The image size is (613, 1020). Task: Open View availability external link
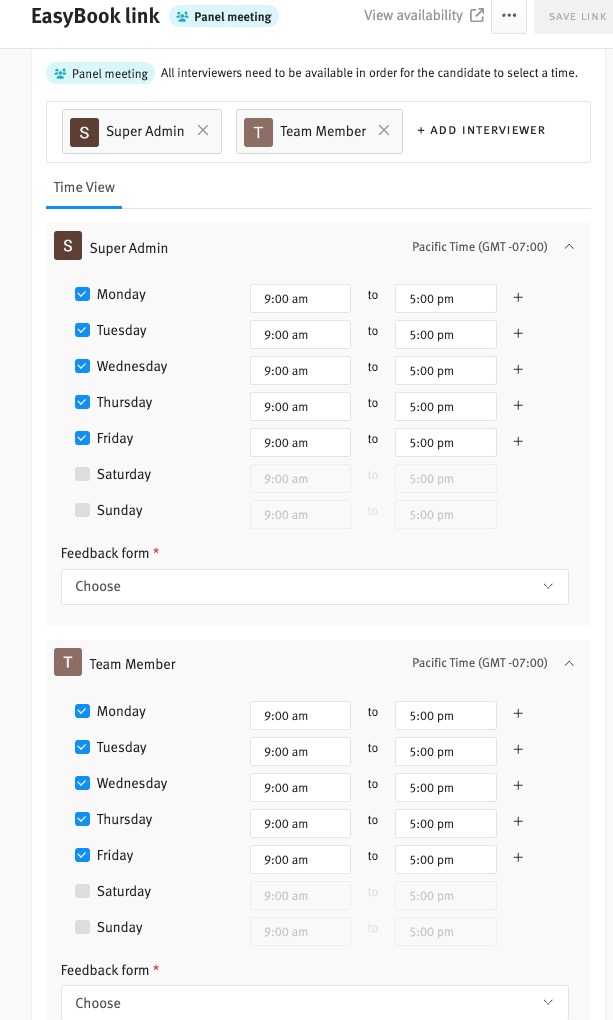(424, 15)
